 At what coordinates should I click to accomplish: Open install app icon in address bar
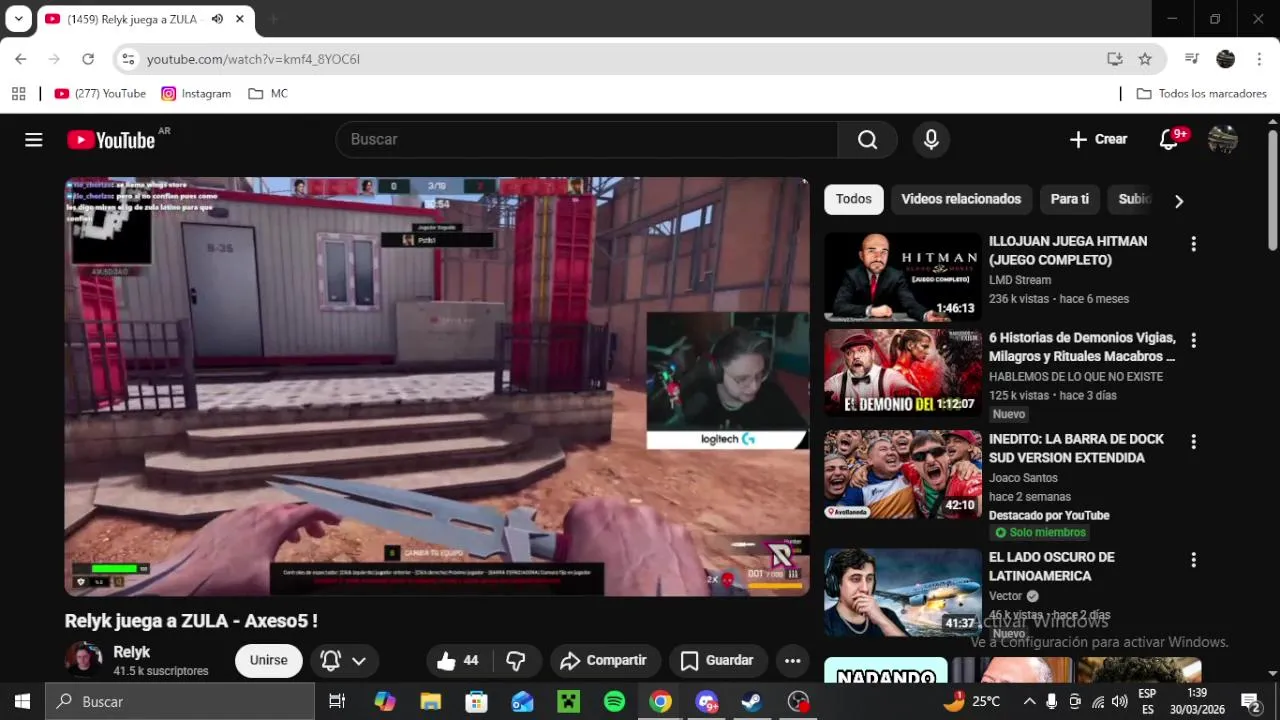pos(1115,59)
